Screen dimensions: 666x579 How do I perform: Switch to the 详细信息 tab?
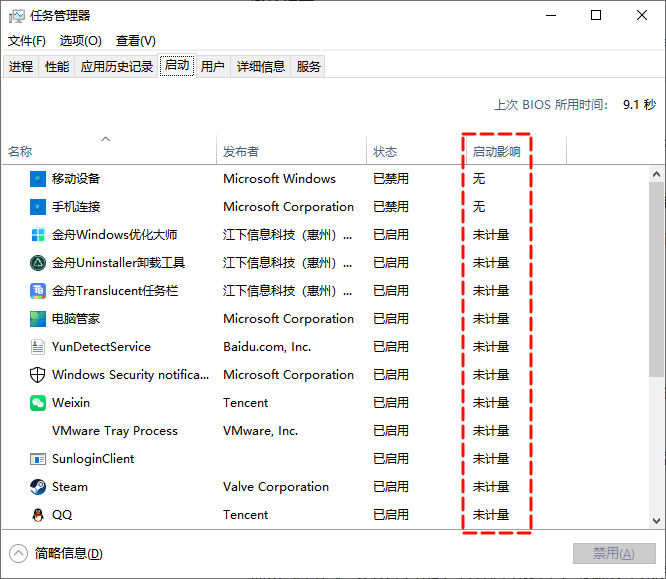(x=260, y=67)
